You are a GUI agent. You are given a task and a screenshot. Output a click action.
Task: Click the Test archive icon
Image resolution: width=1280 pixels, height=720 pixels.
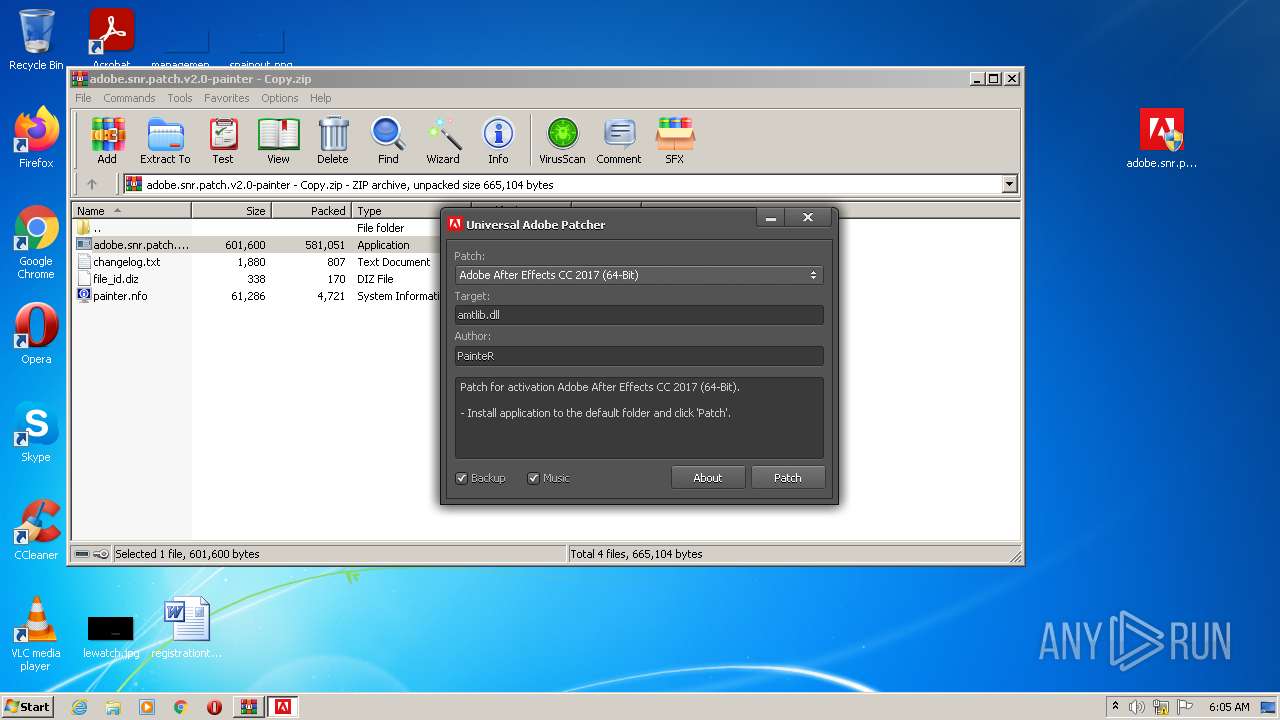(223, 140)
